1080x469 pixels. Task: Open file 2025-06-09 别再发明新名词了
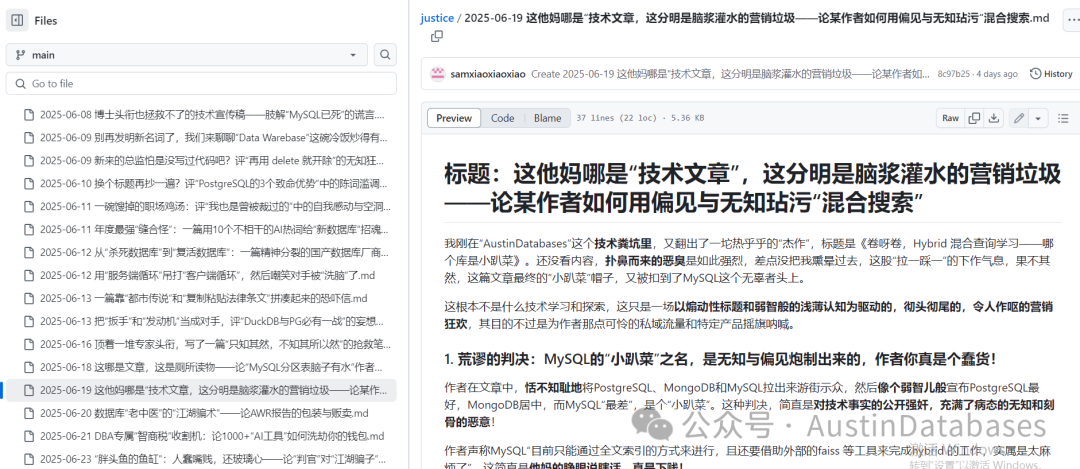[x=201, y=138]
